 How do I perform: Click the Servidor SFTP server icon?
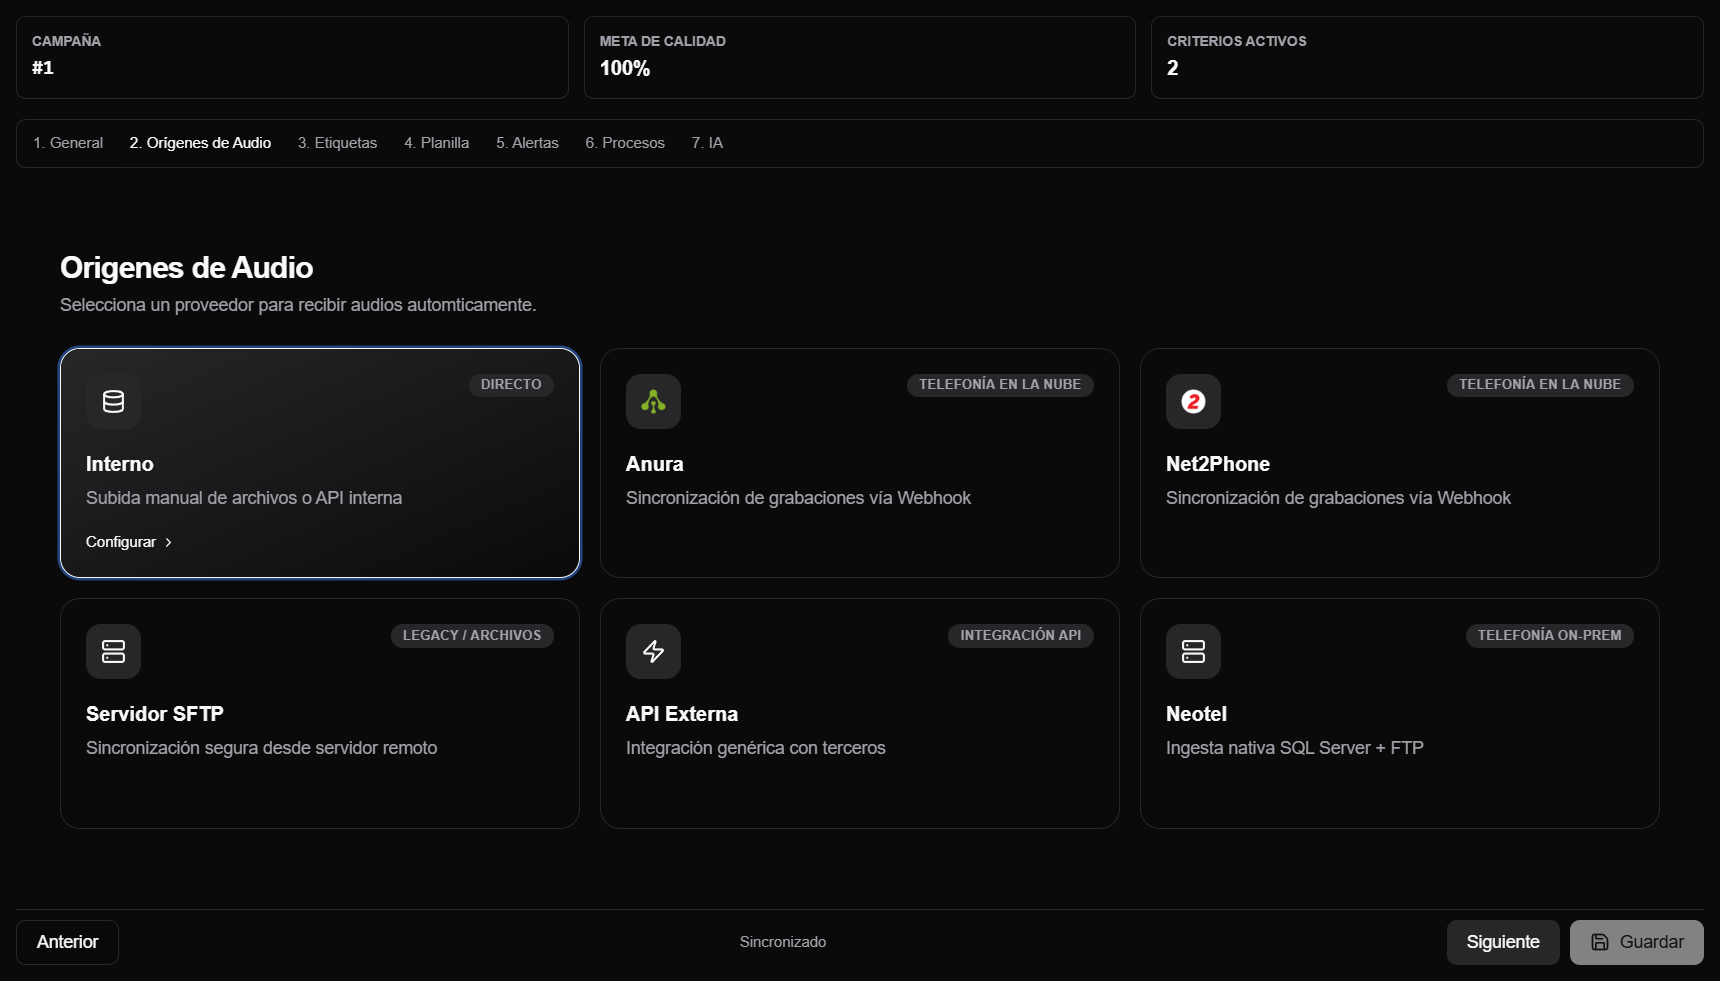tap(113, 651)
